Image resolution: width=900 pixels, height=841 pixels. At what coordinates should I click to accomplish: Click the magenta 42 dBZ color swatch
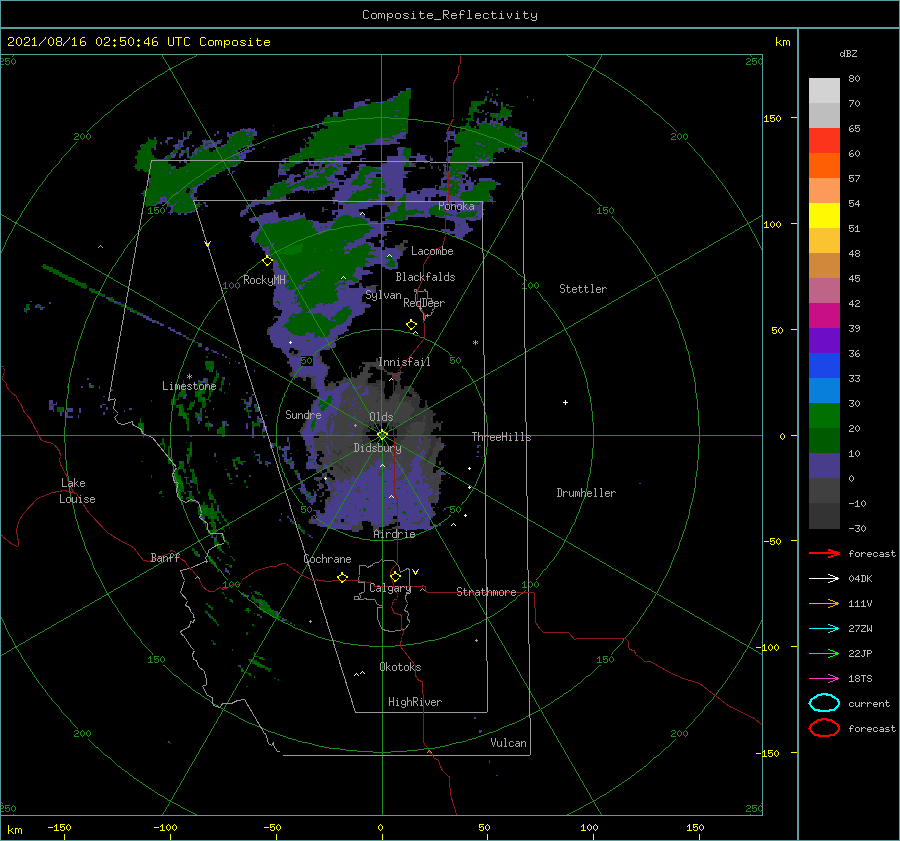coord(824,316)
